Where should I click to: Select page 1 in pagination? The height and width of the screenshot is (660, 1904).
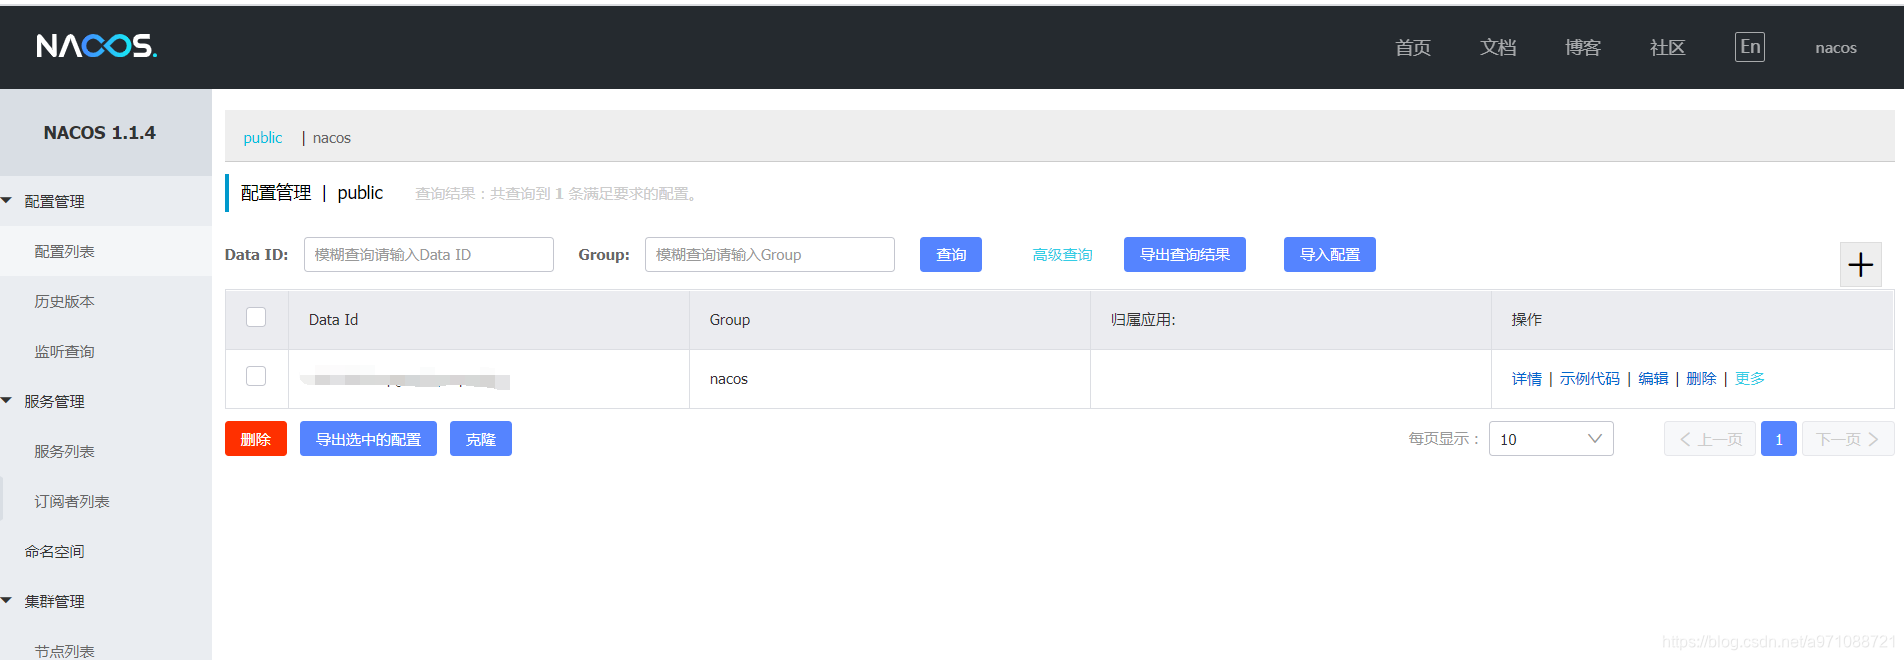pos(1778,439)
